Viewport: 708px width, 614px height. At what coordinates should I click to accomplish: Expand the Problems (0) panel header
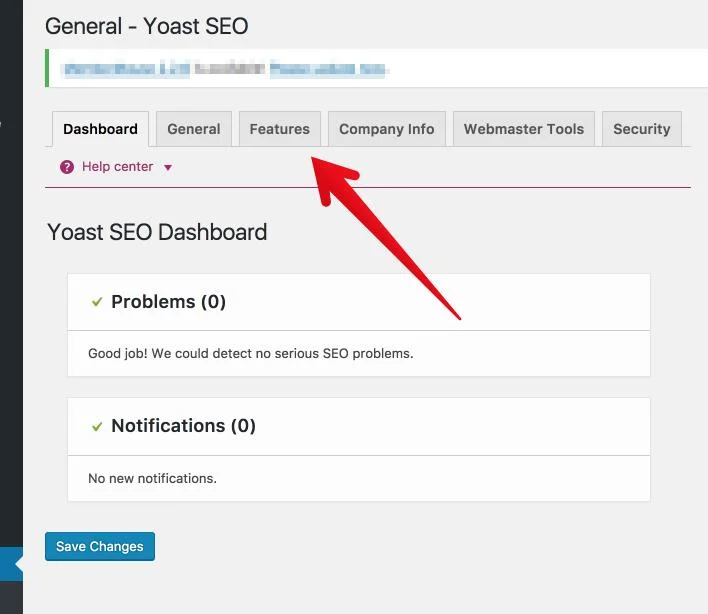(358, 302)
